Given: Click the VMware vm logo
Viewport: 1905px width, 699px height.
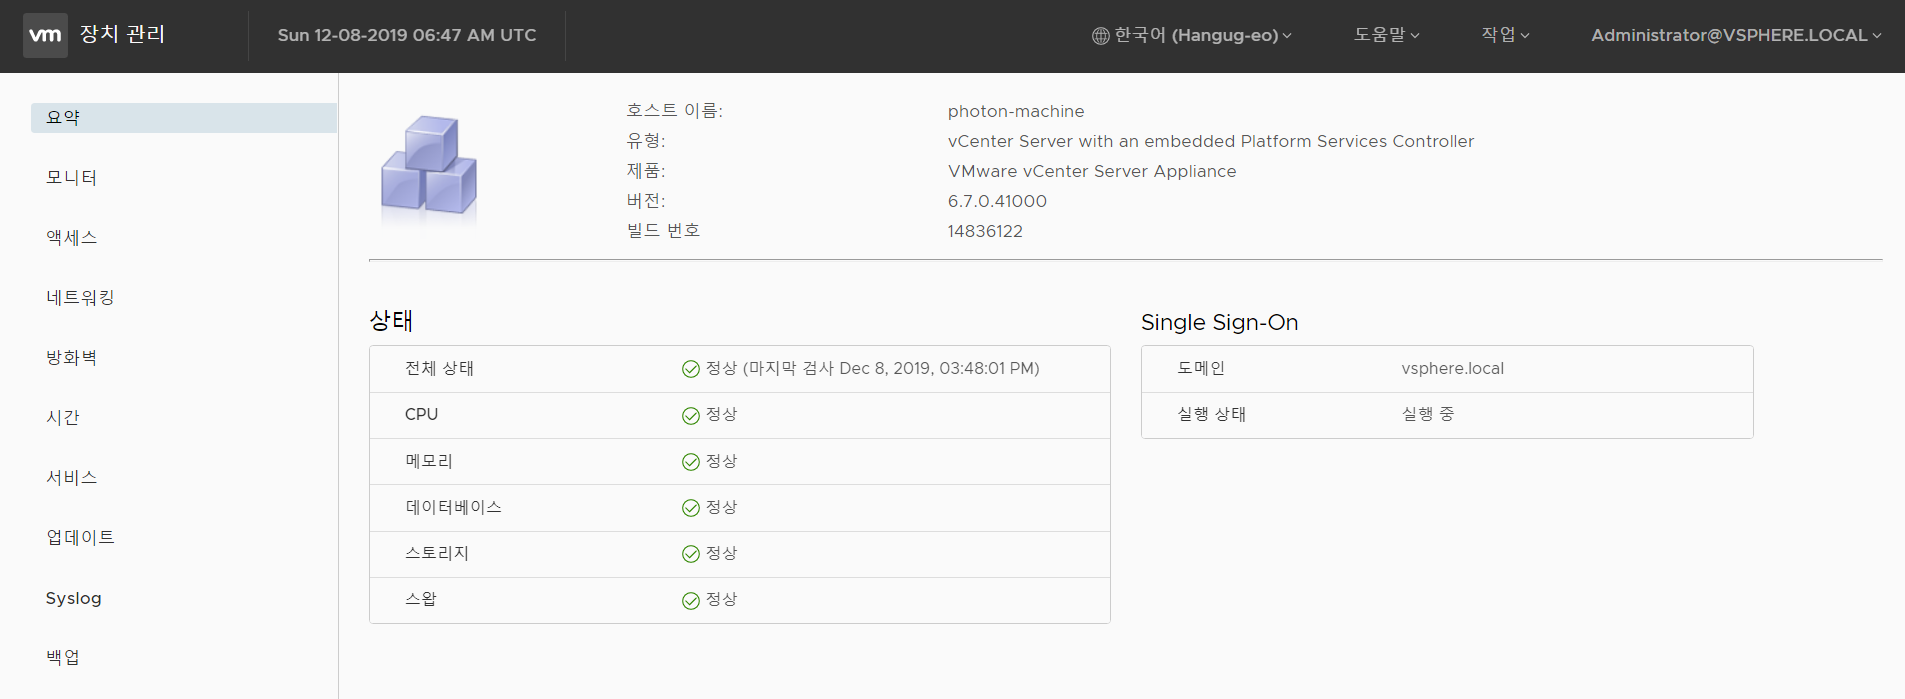Looking at the screenshot, I should [x=45, y=35].
